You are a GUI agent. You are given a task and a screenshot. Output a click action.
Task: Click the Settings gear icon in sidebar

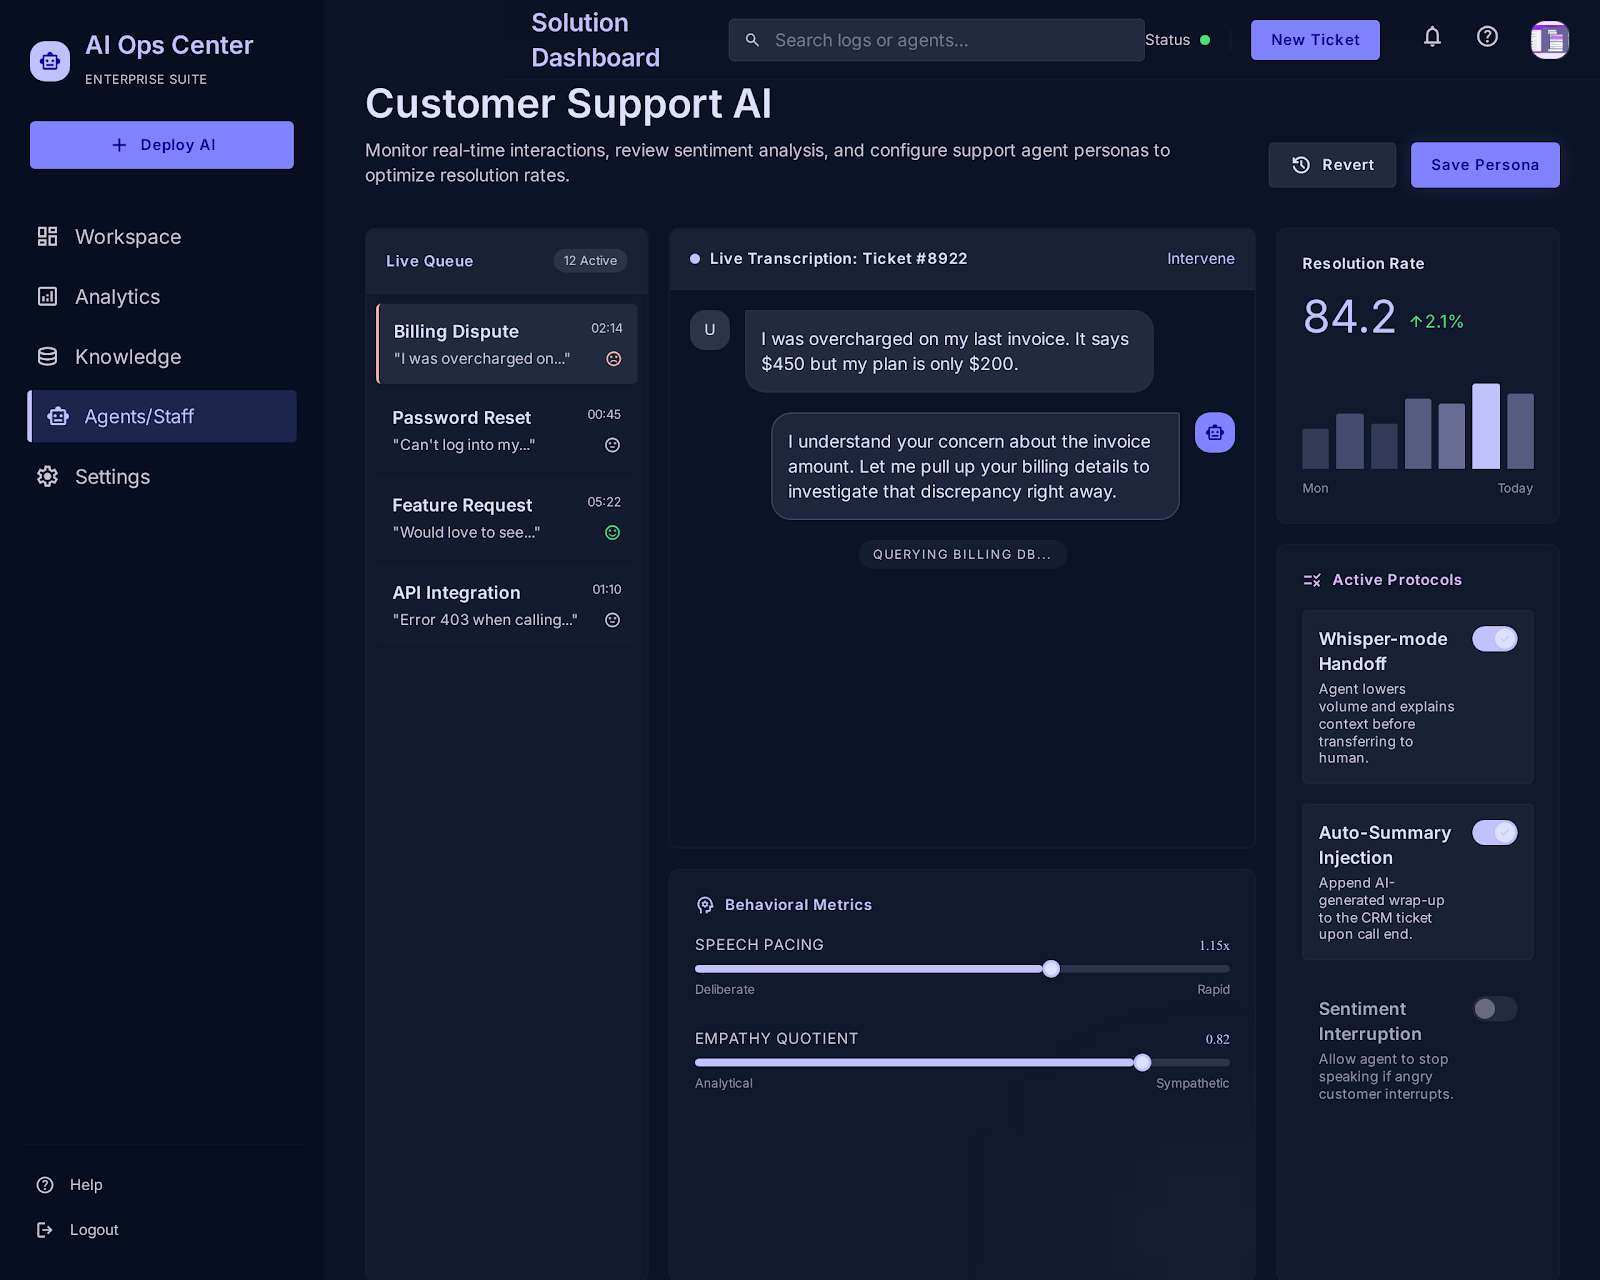point(47,476)
